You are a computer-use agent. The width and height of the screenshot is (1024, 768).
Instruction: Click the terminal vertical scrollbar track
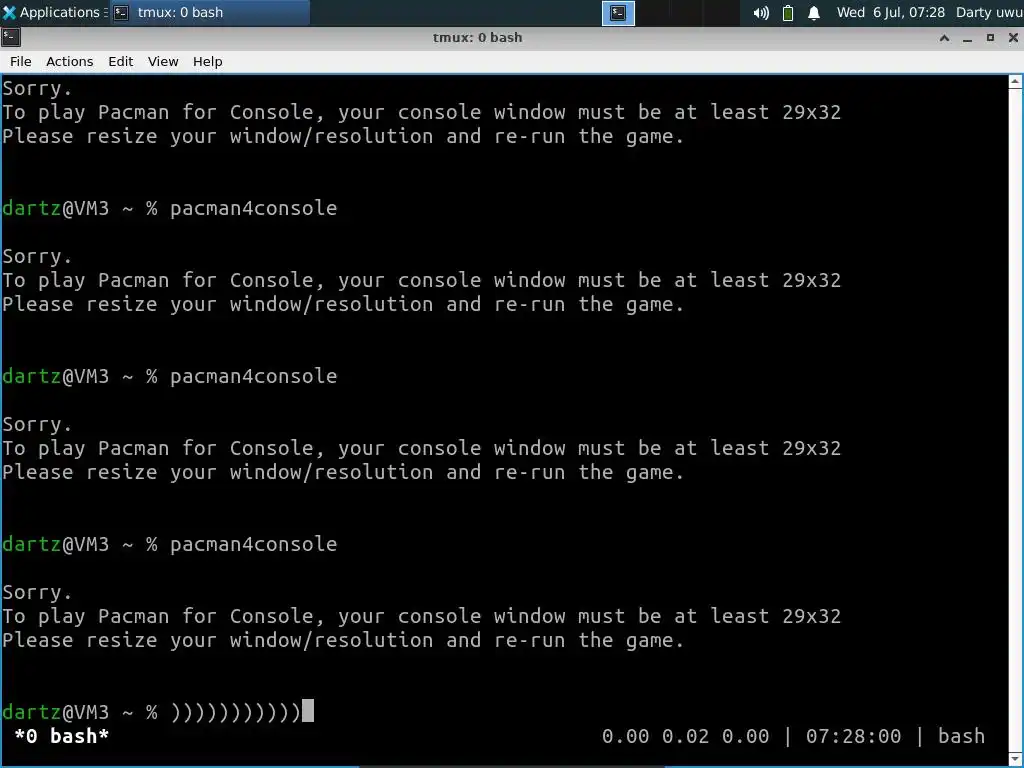(x=1016, y=420)
